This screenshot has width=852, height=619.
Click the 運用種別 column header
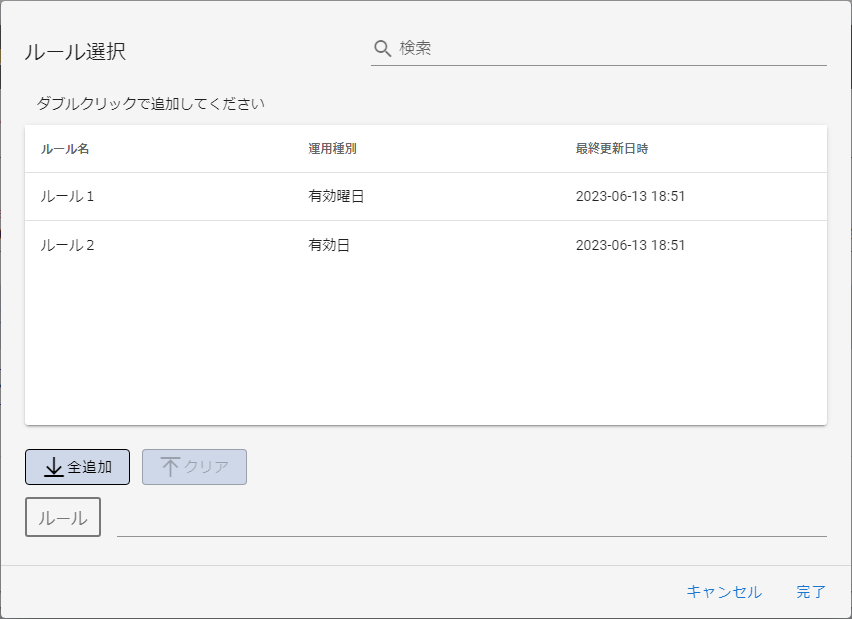click(x=332, y=149)
